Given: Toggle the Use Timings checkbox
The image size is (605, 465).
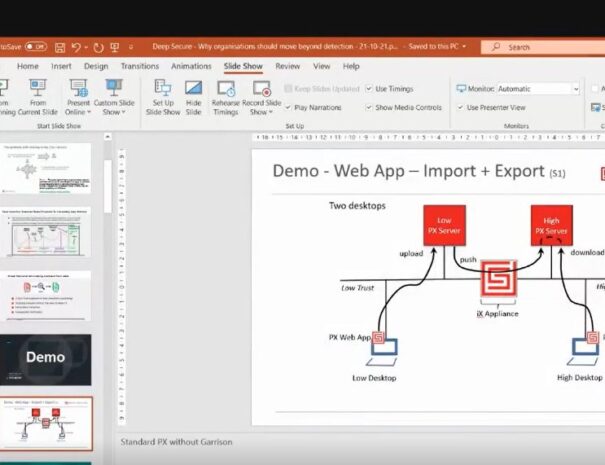Looking at the screenshot, I should tap(369, 89).
